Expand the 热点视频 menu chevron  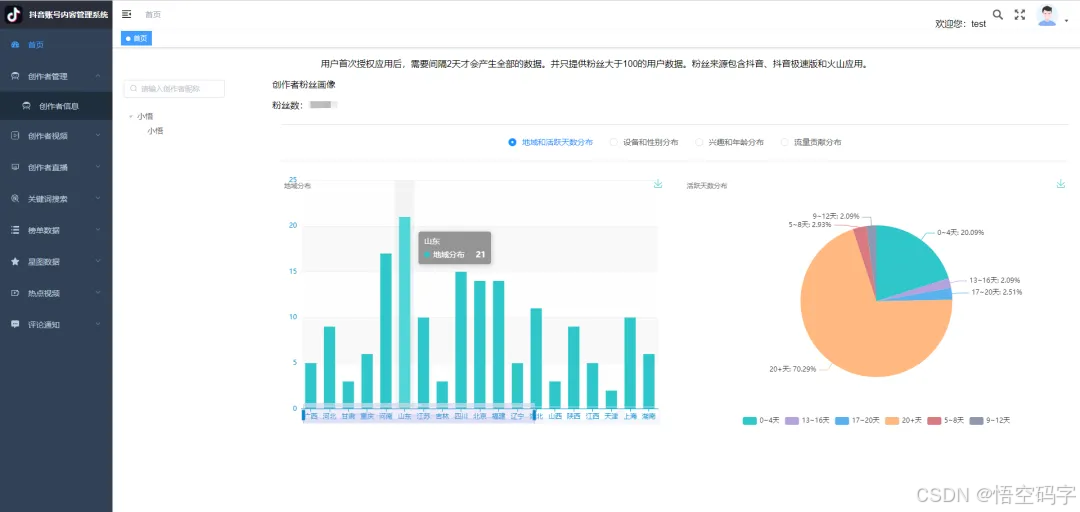[98, 292]
